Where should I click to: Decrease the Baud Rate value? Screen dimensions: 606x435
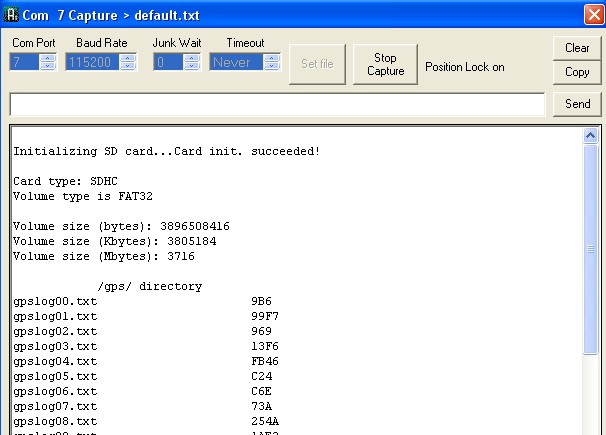(128, 66)
